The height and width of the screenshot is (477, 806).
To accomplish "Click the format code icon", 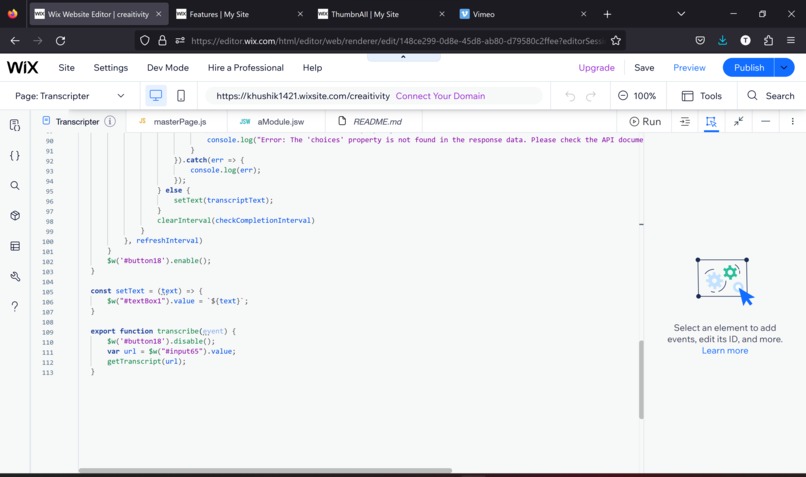I will tap(685, 121).
